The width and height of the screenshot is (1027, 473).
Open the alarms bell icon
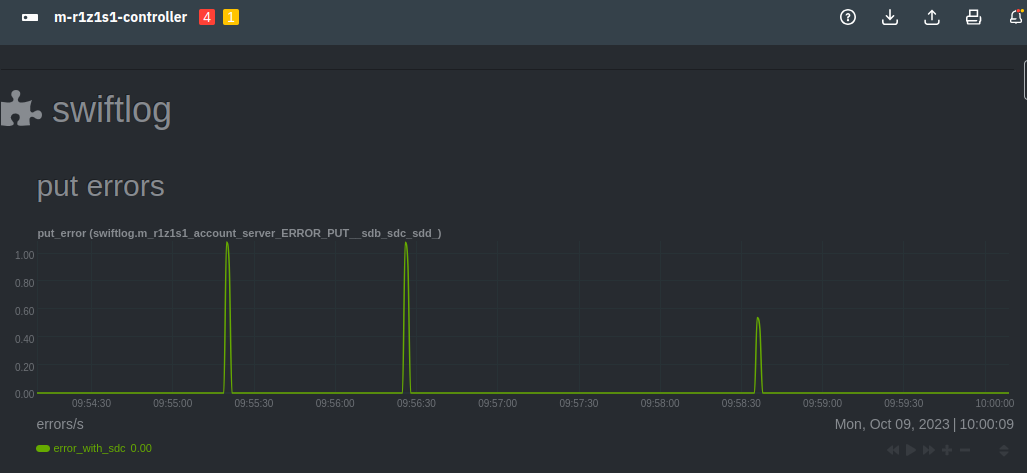point(1016,17)
